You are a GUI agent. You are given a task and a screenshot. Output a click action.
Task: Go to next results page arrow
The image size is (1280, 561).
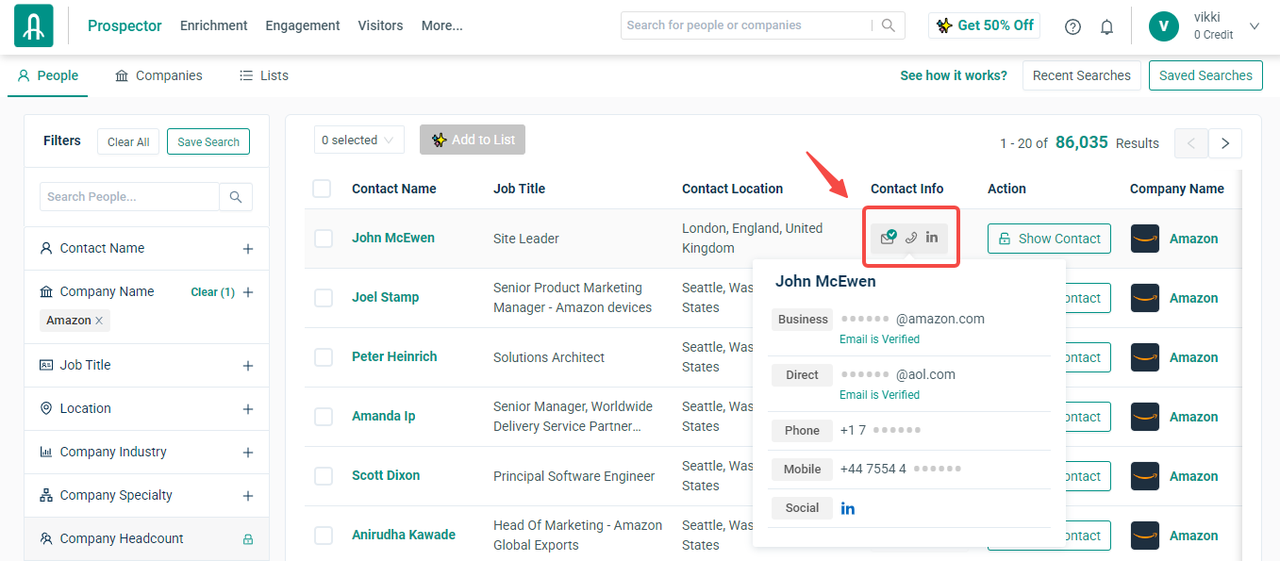coord(1225,144)
